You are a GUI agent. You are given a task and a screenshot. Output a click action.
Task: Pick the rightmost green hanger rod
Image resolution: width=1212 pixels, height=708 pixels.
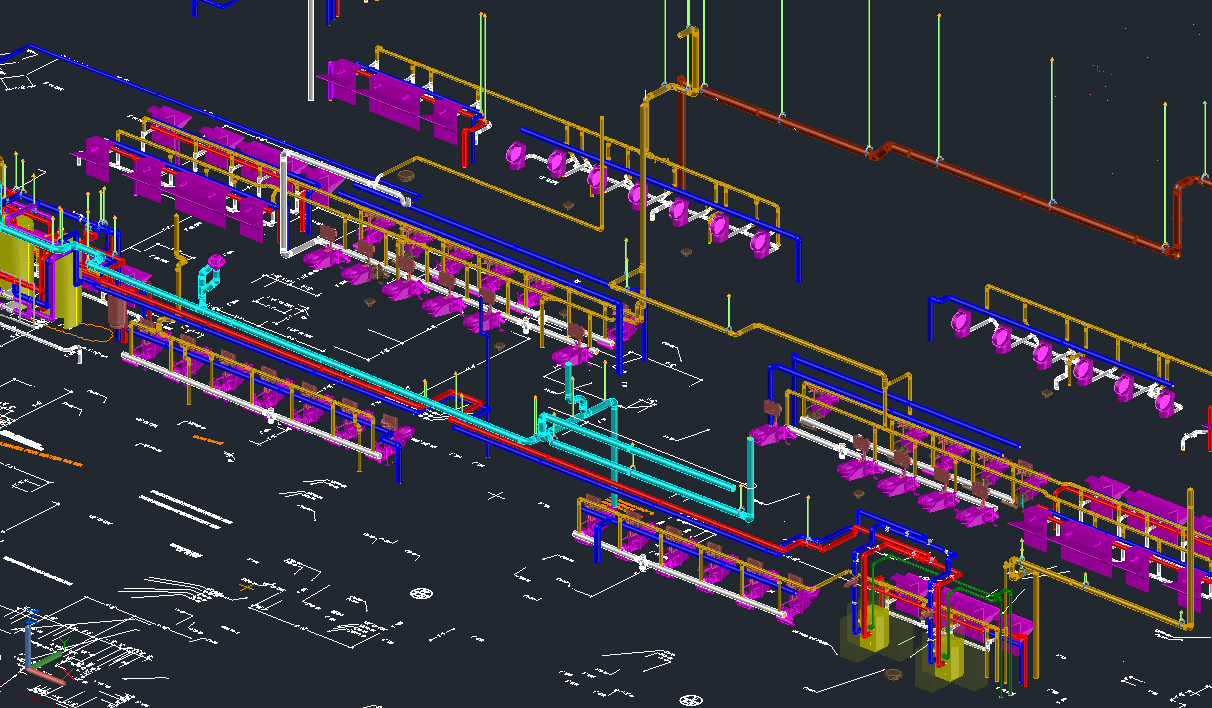coord(1165,150)
